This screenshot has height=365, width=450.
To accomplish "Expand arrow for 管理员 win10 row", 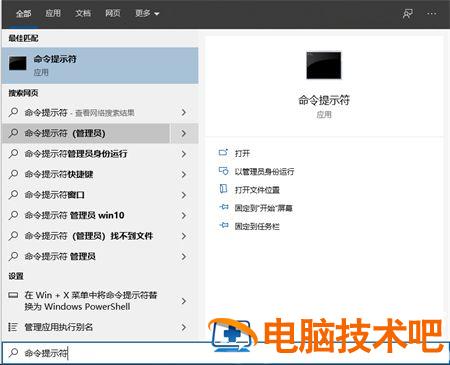I will [184, 215].
